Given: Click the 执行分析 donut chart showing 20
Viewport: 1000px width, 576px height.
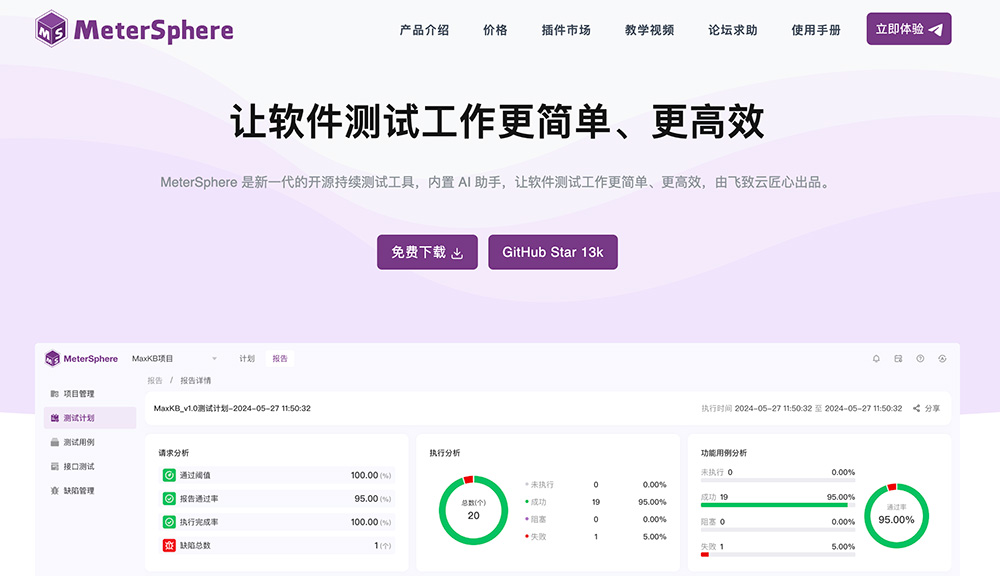Looking at the screenshot, I should (x=473, y=510).
